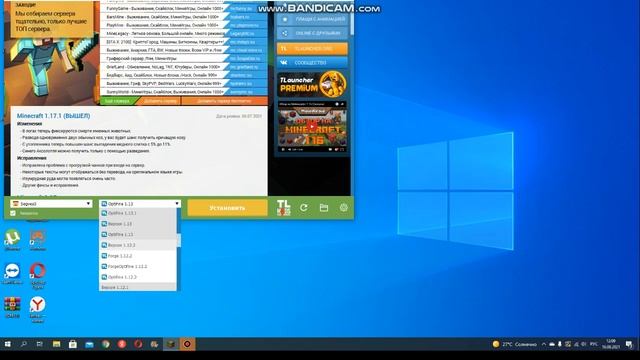Select the GriefLand server row

click(184, 67)
